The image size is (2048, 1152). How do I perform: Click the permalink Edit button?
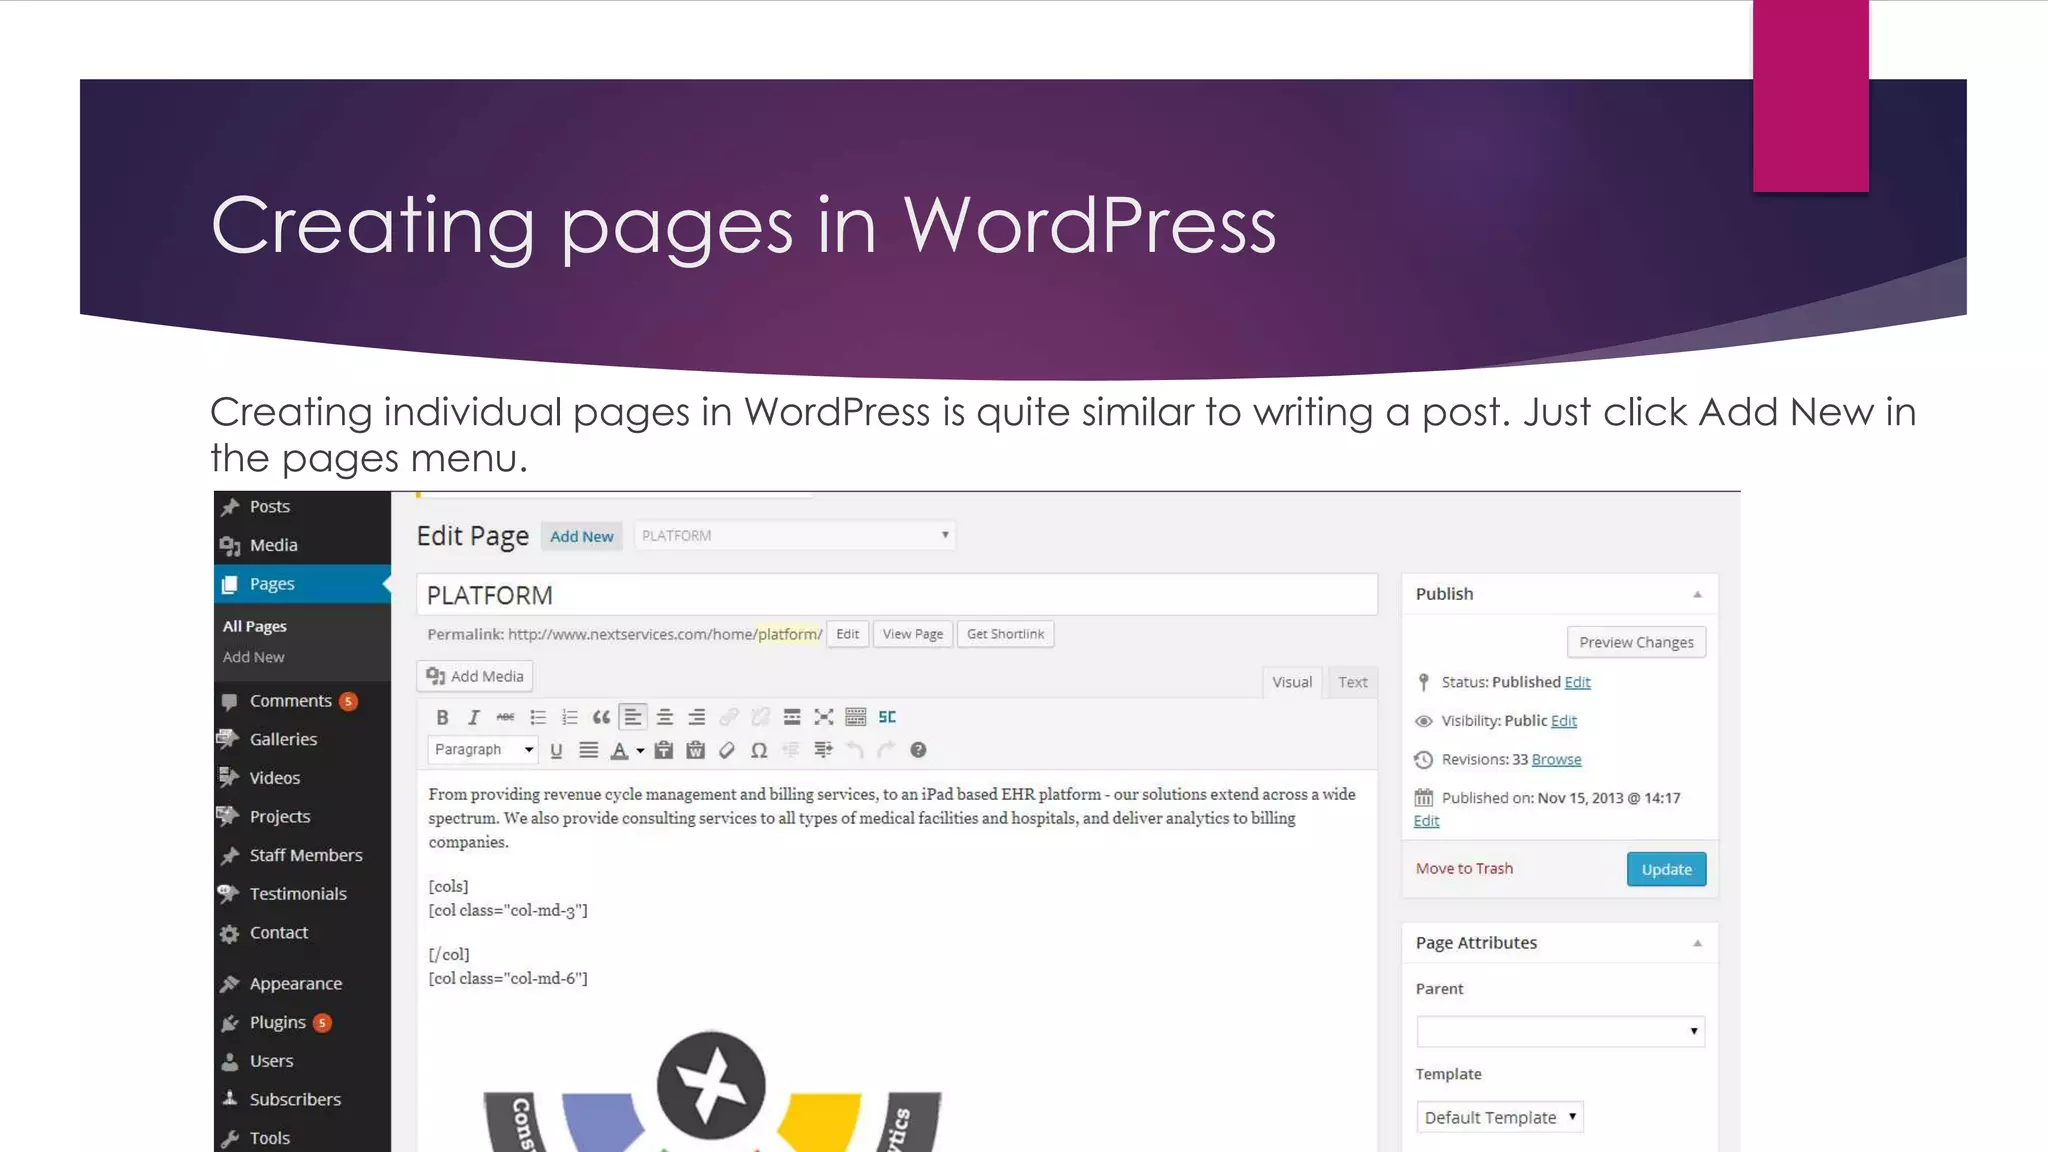[847, 634]
